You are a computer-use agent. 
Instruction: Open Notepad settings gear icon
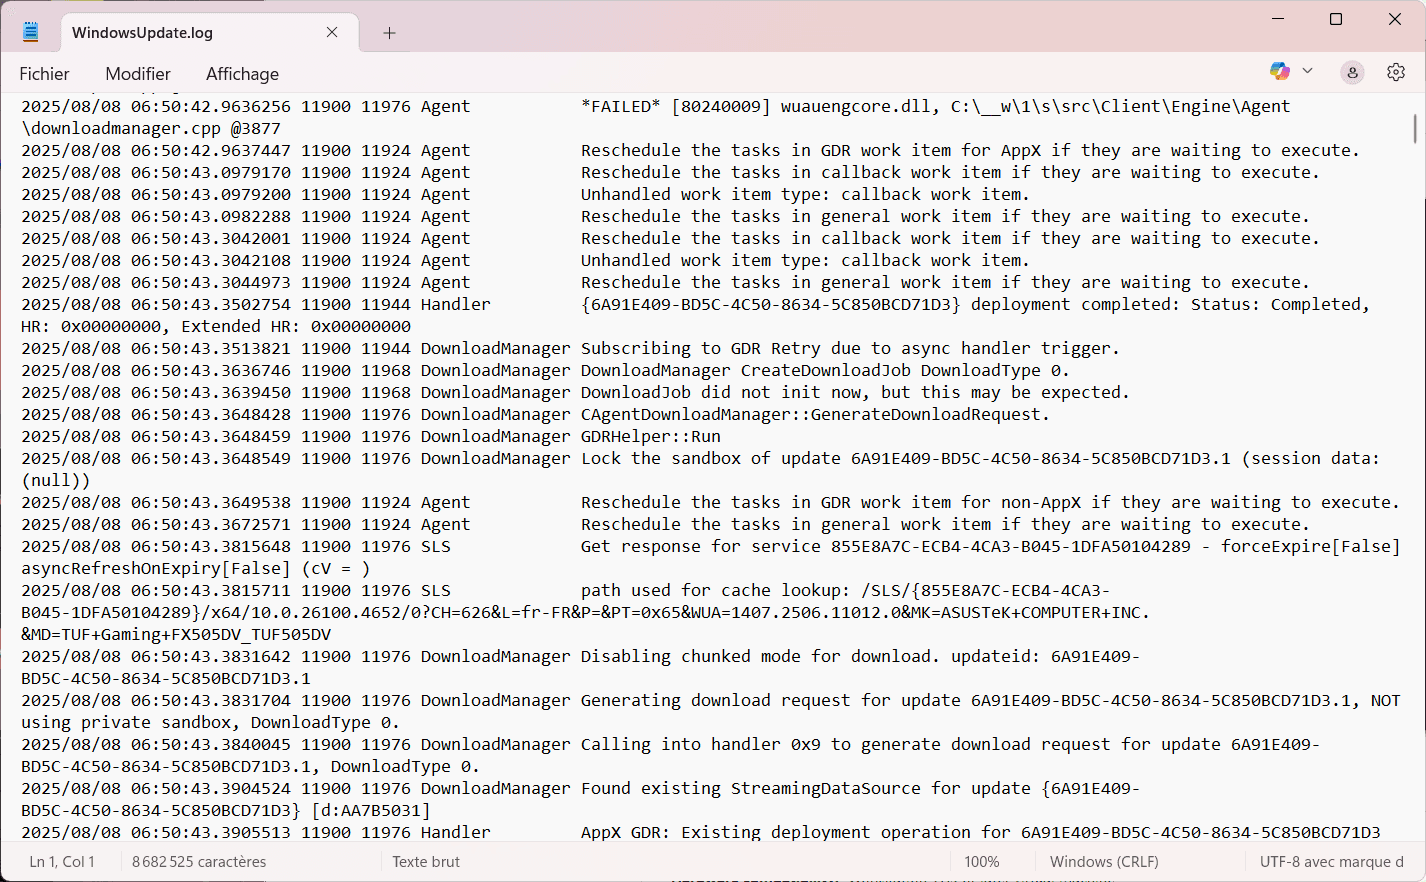tap(1396, 72)
